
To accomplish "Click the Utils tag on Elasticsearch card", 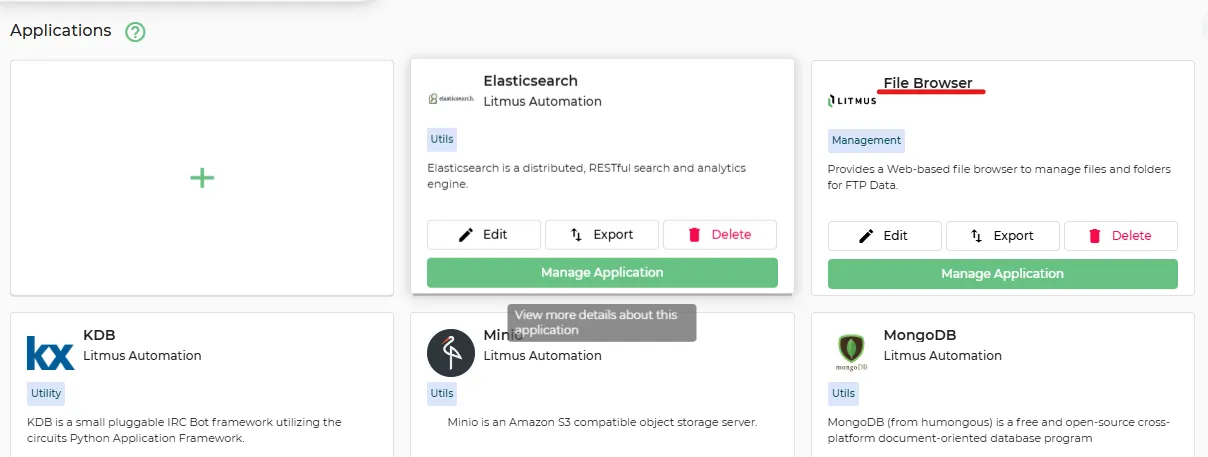I will pos(442,139).
